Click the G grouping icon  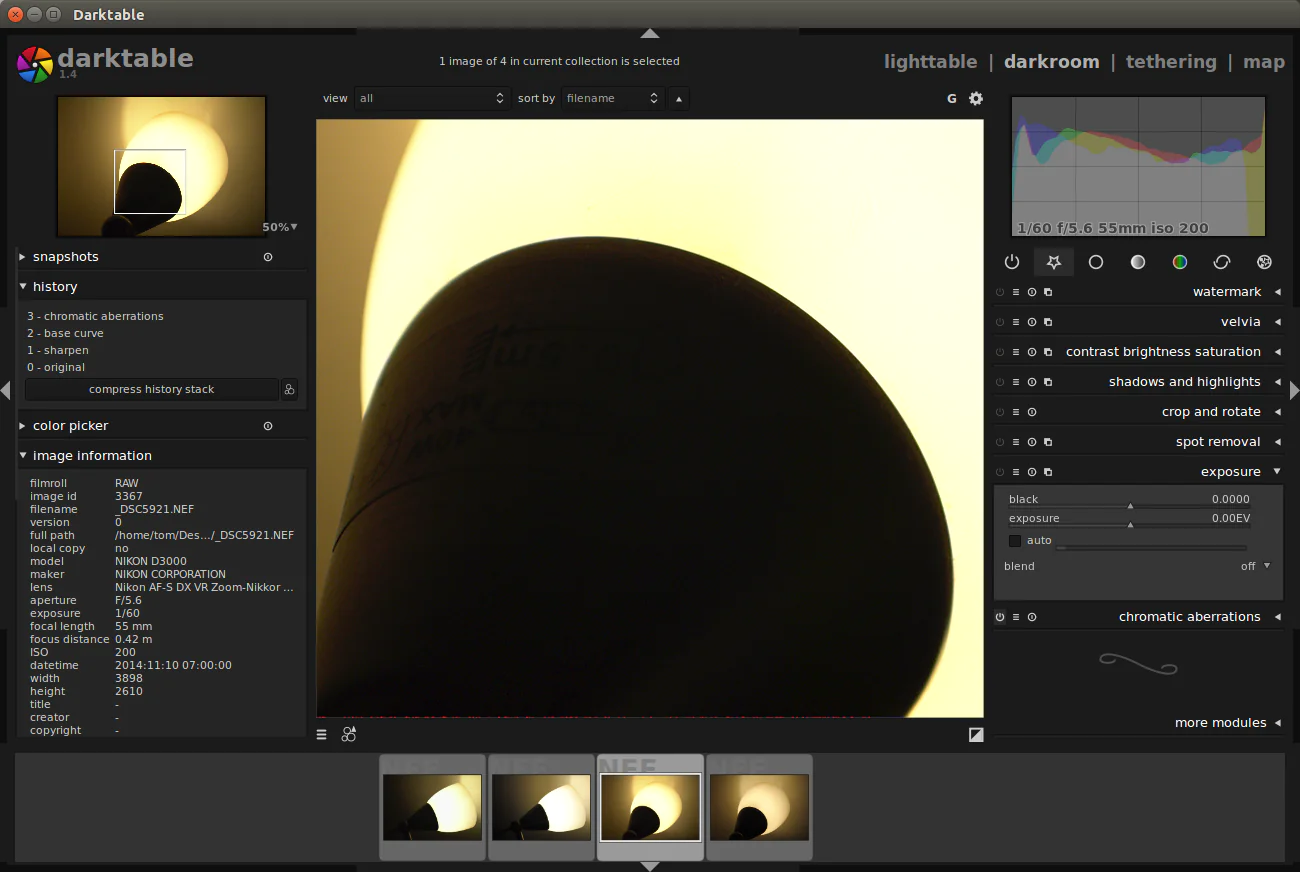coord(952,98)
